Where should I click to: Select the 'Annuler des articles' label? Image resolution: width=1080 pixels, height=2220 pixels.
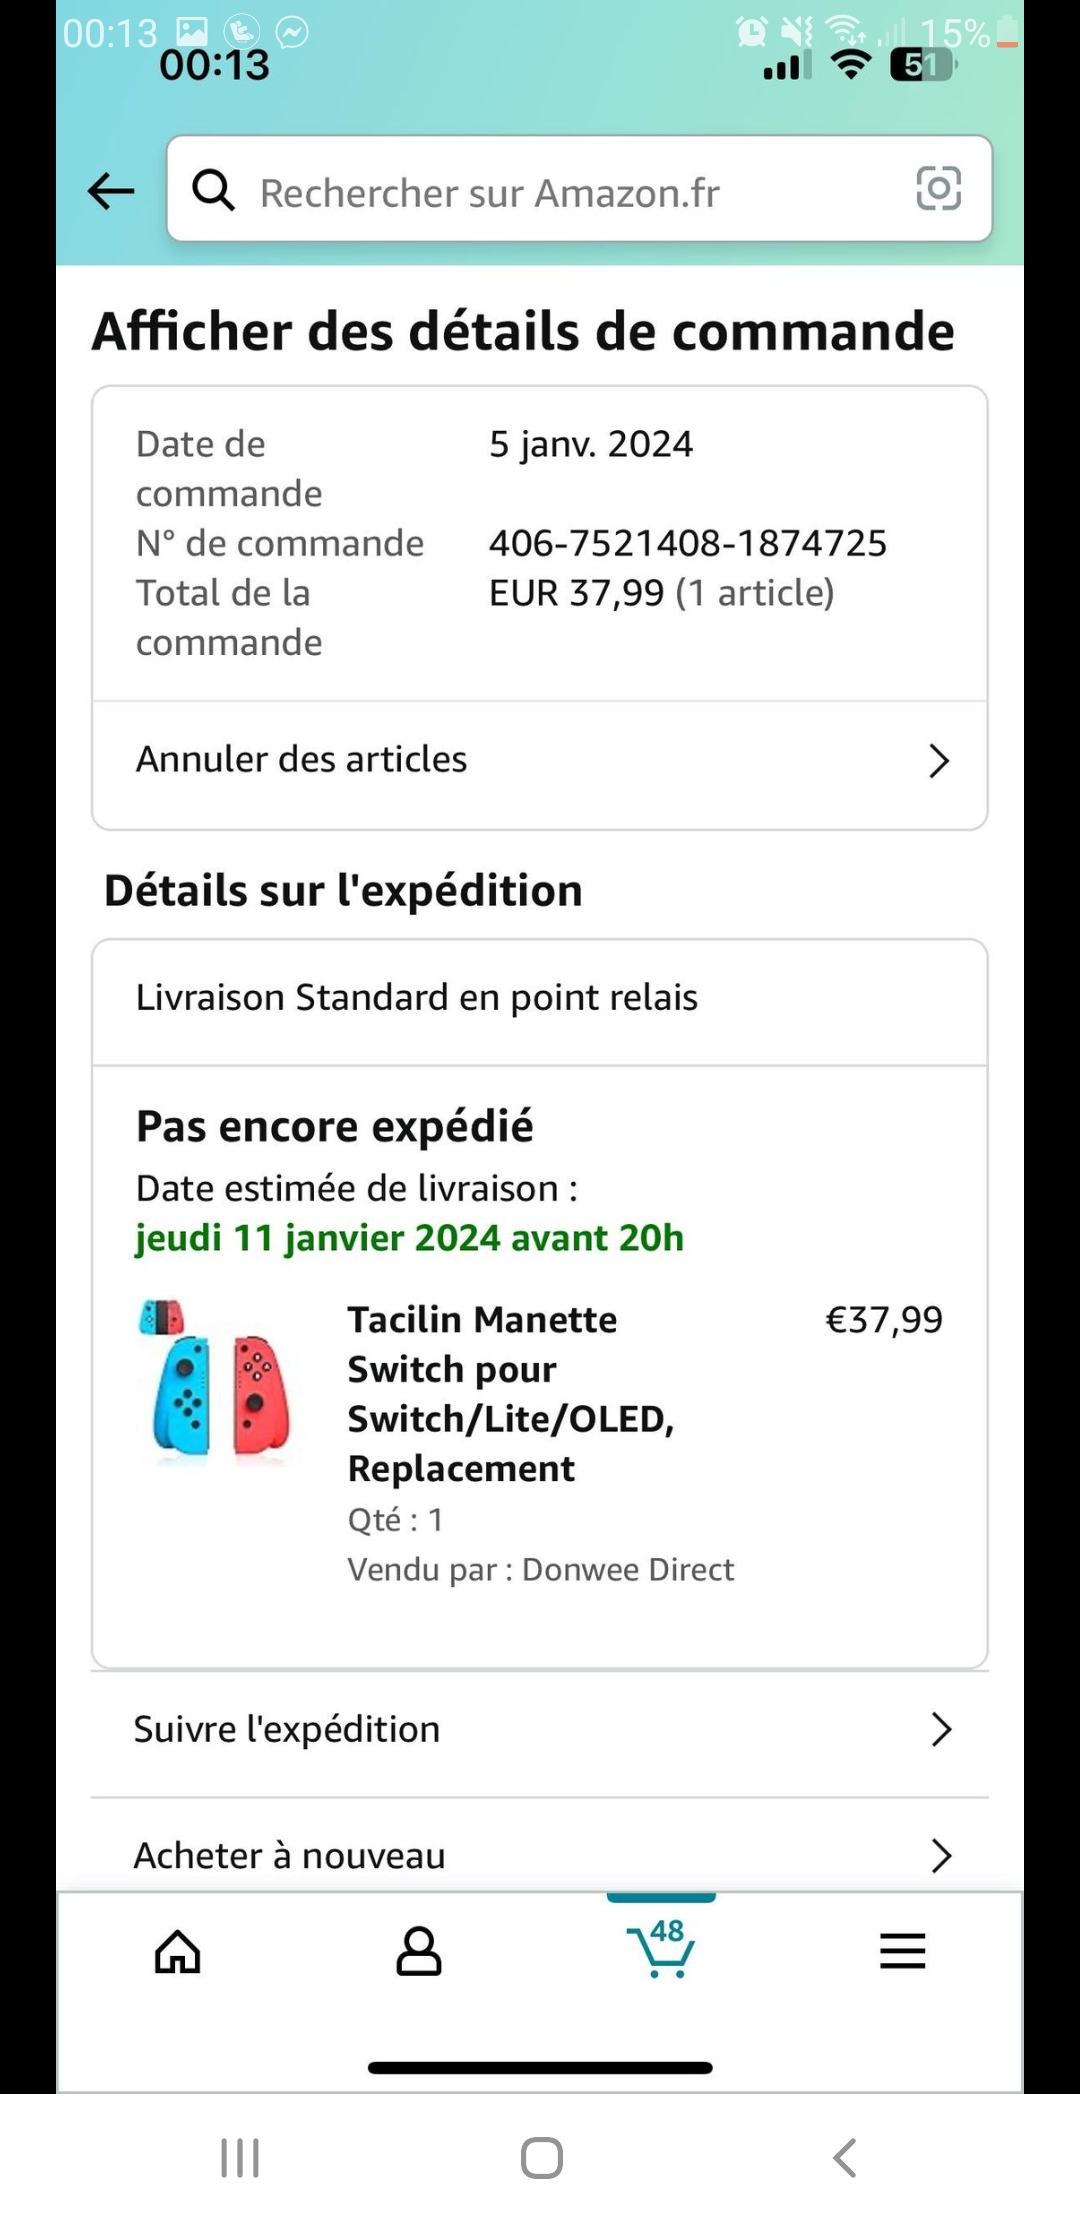[x=301, y=760]
